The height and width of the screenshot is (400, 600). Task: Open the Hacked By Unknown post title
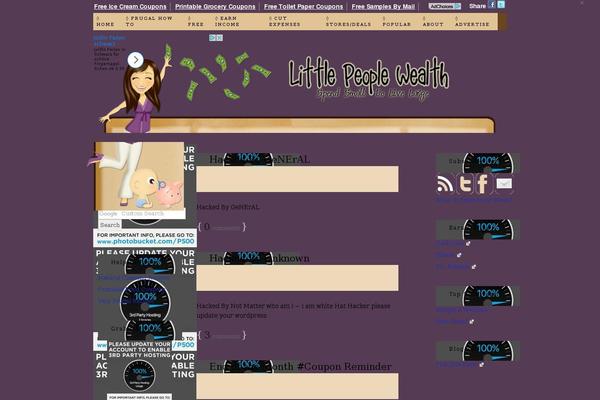(259, 258)
